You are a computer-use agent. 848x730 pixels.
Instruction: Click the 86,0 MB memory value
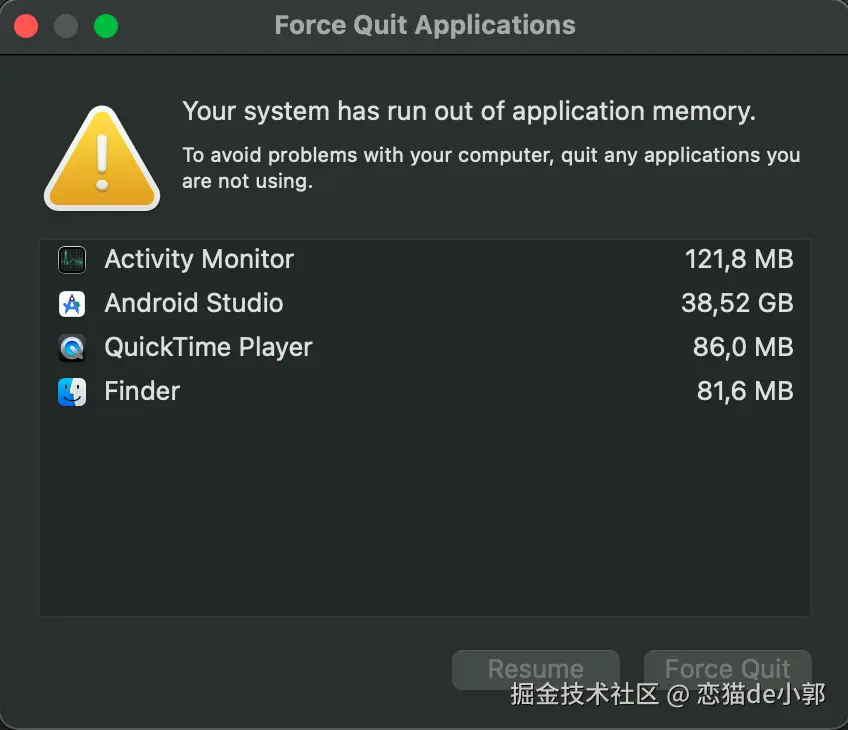tap(742, 348)
